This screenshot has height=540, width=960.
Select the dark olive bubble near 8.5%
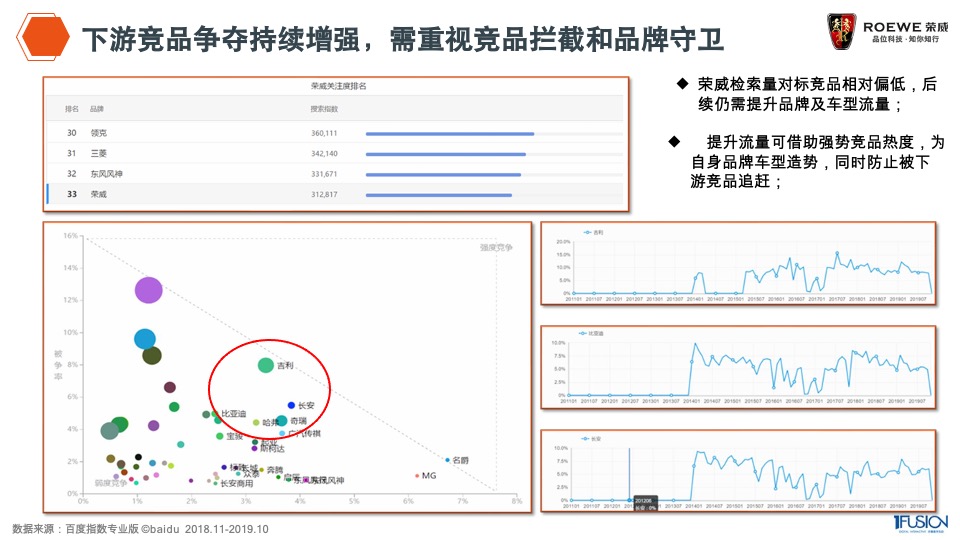coord(152,355)
